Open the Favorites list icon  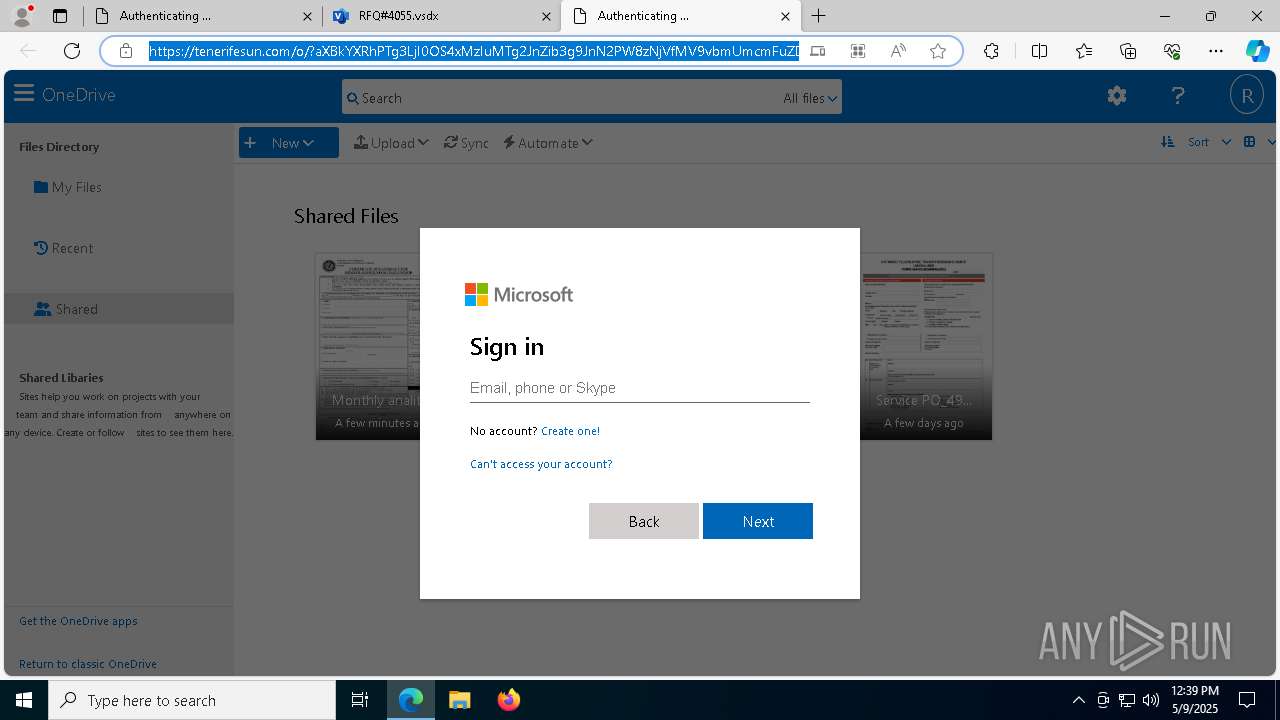pos(1084,51)
